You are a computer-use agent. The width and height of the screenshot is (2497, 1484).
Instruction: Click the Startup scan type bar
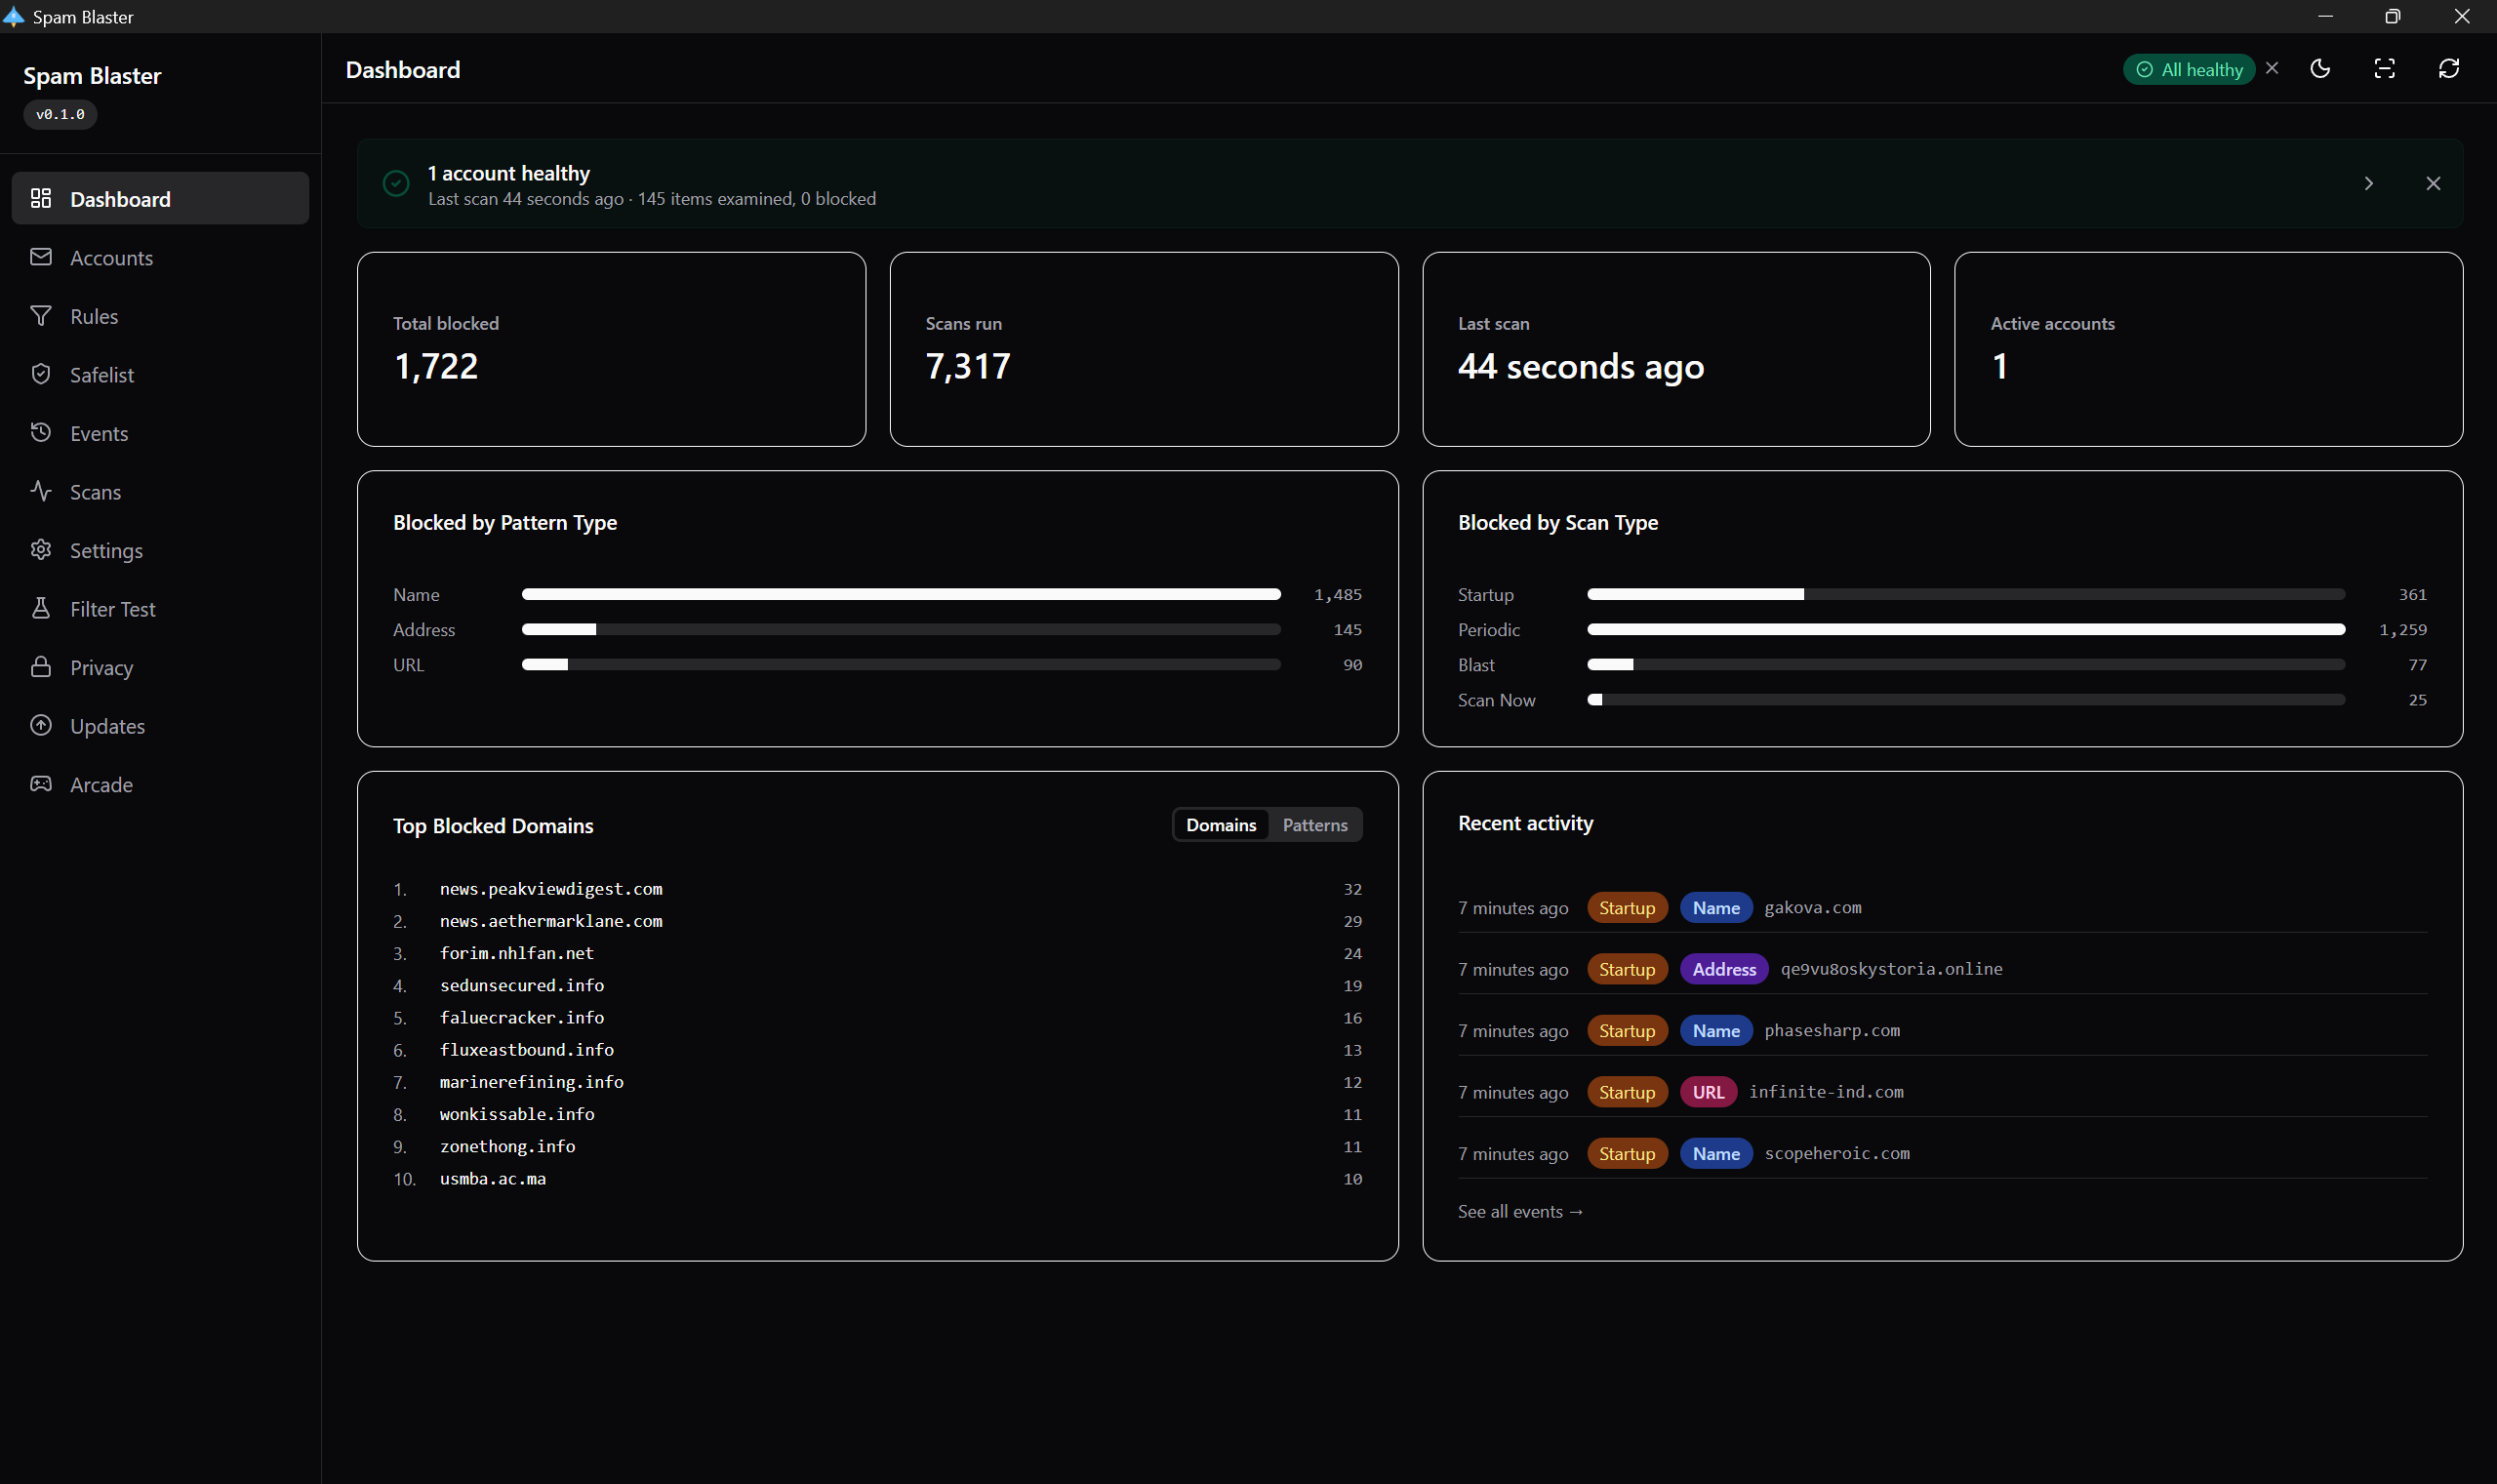(1966, 594)
